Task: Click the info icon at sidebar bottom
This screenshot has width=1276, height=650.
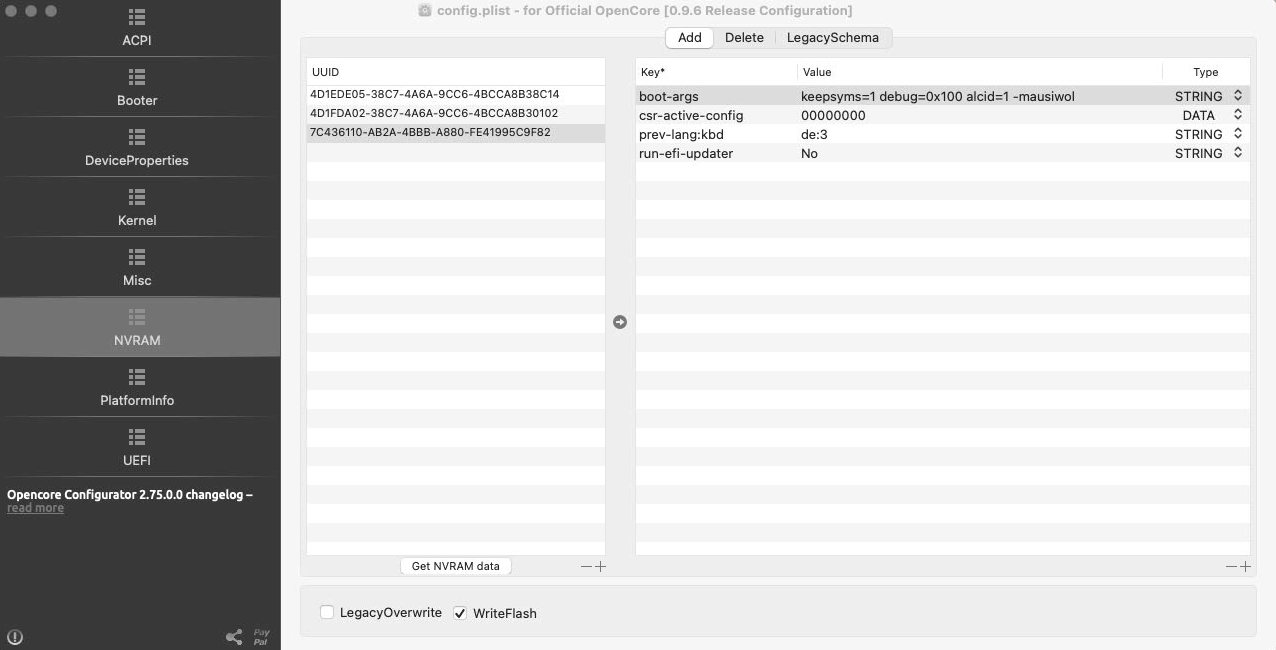Action: pos(15,637)
